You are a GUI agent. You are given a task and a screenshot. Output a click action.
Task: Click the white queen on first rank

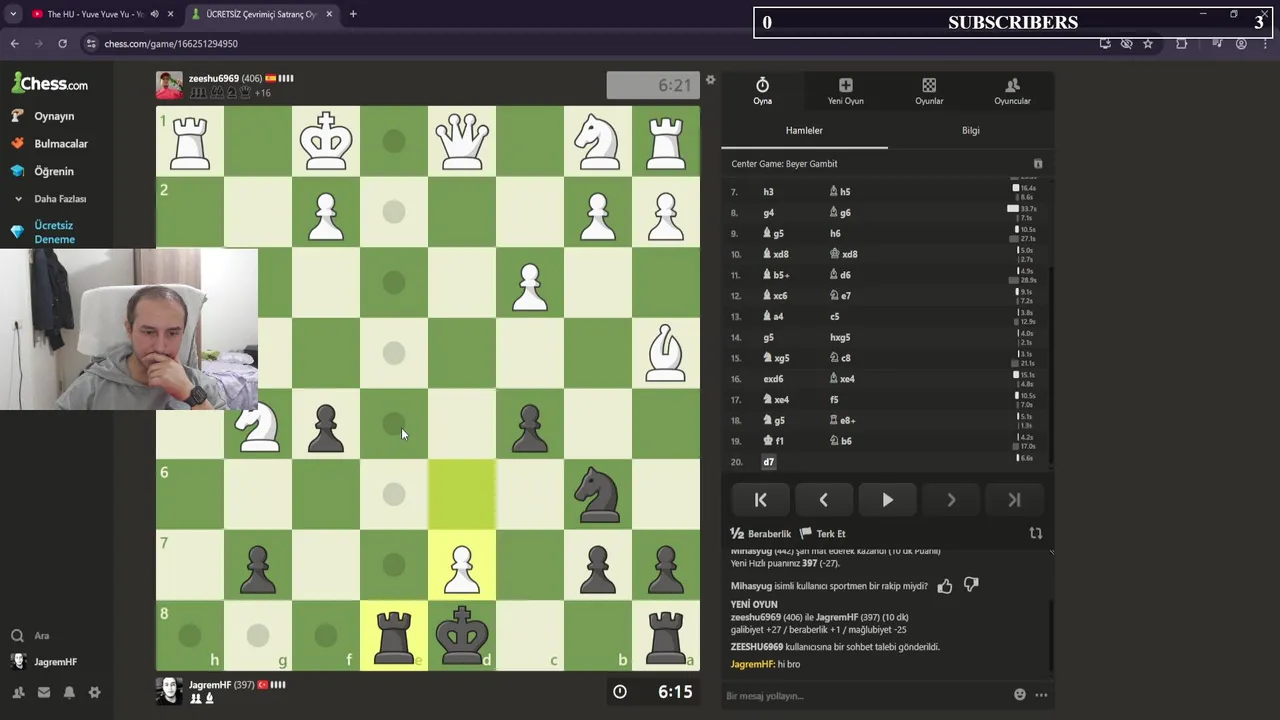(462, 141)
